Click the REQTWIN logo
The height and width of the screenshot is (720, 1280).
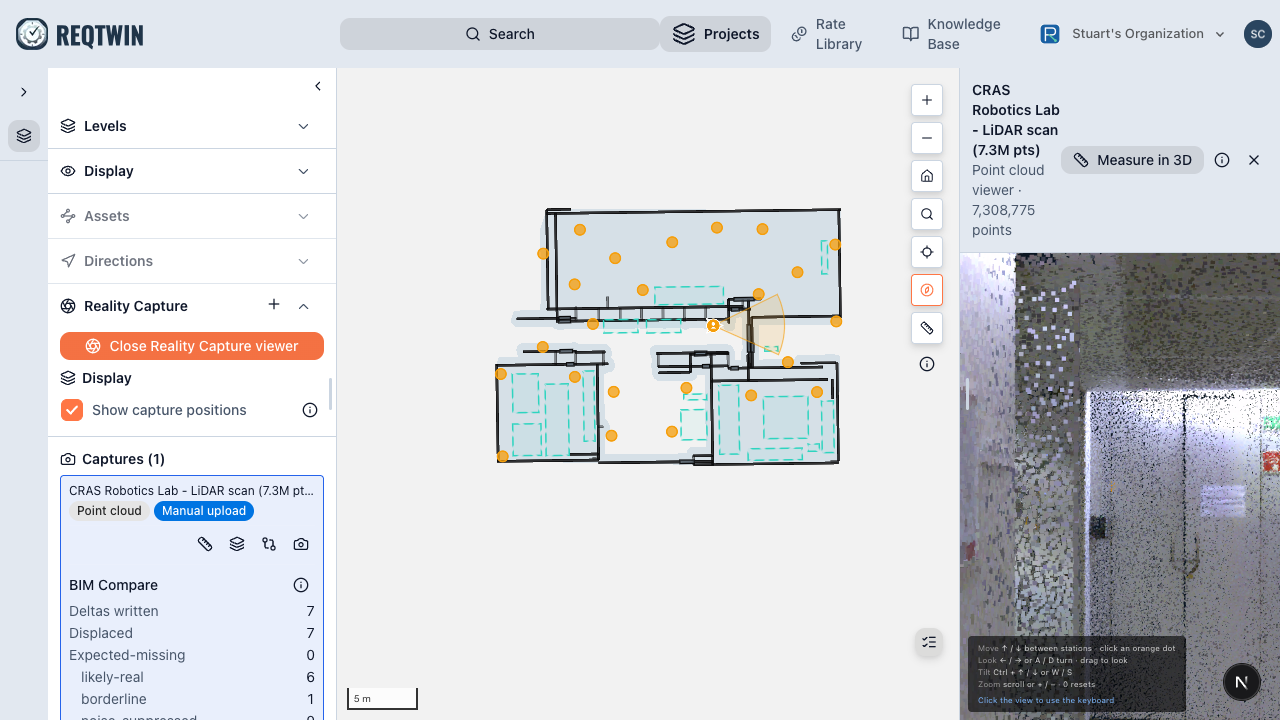[x=80, y=34]
